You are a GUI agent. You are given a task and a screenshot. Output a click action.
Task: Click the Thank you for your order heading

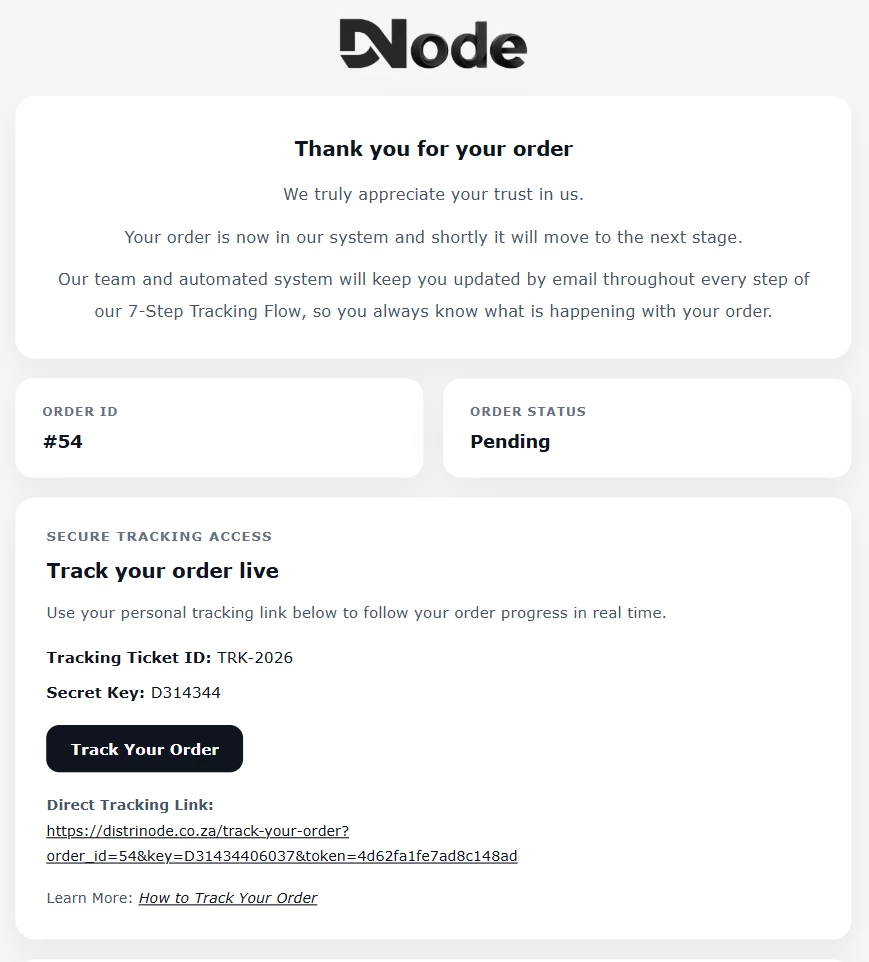(x=433, y=149)
